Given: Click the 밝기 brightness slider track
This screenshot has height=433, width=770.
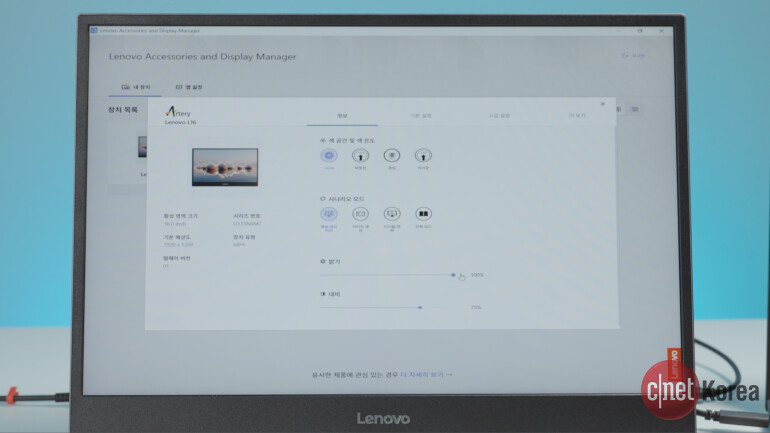Looking at the screenshot, I should 387,275.
